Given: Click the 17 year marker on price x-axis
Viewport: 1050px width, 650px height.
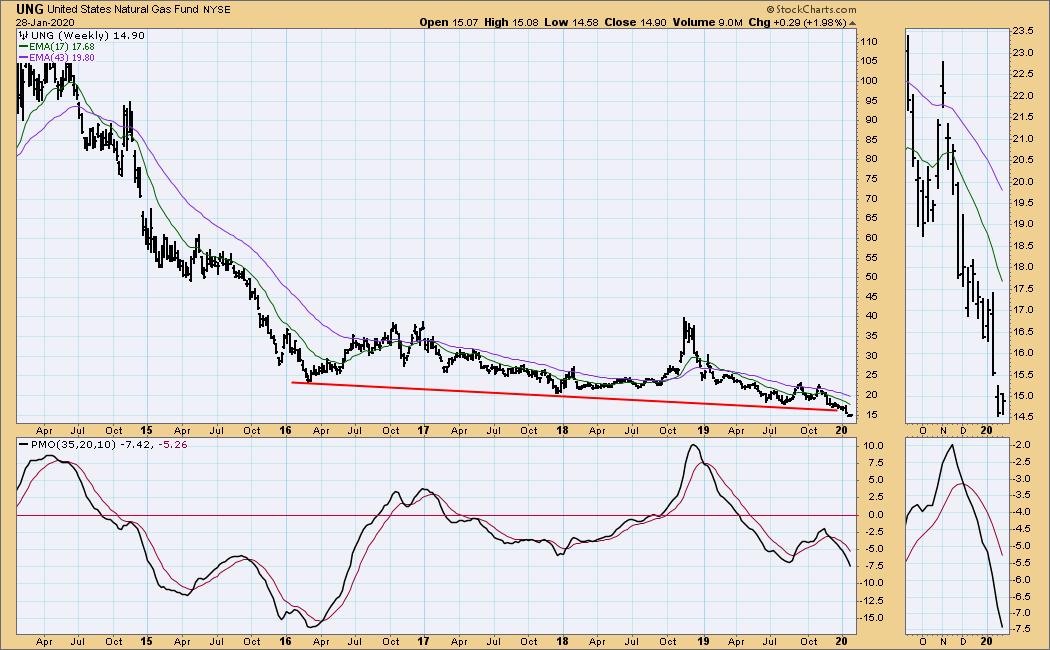Looking at the screenshot, I should [x=424, y=428].
